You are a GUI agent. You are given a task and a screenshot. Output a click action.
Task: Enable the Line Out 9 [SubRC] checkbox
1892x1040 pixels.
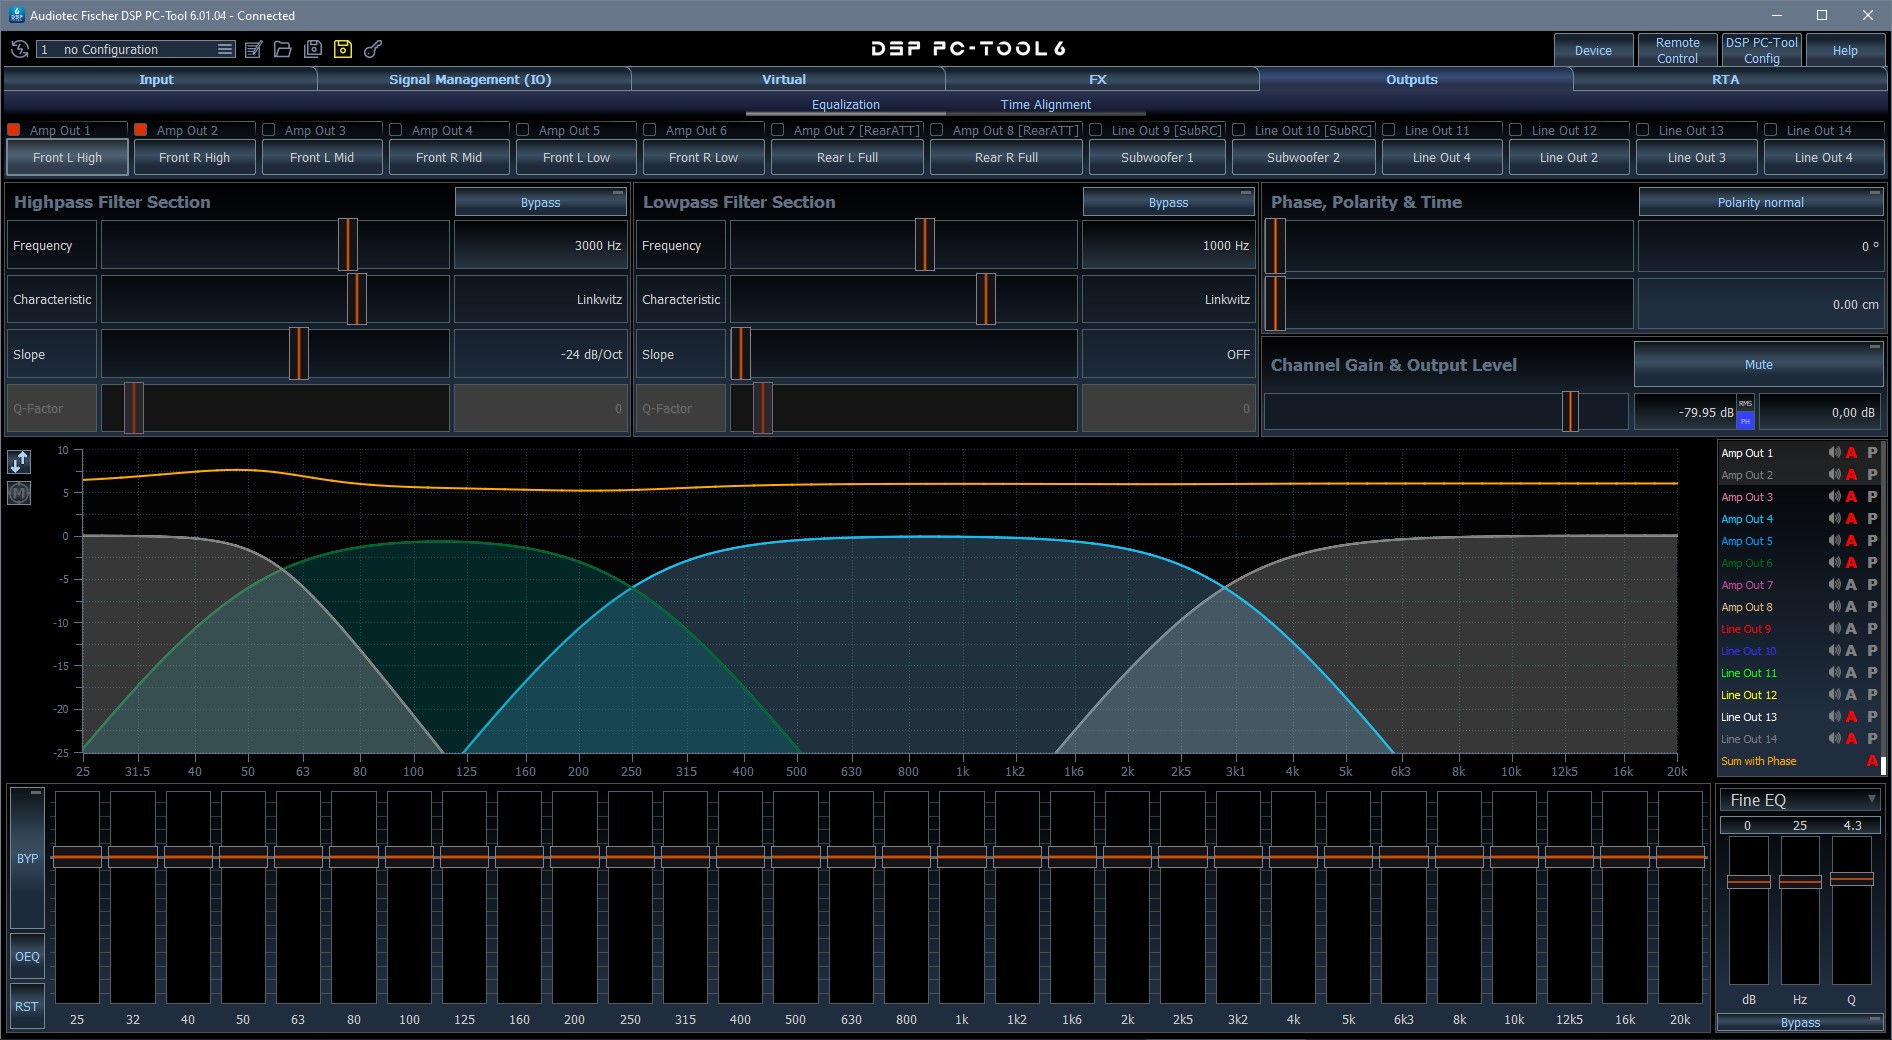1096,130
